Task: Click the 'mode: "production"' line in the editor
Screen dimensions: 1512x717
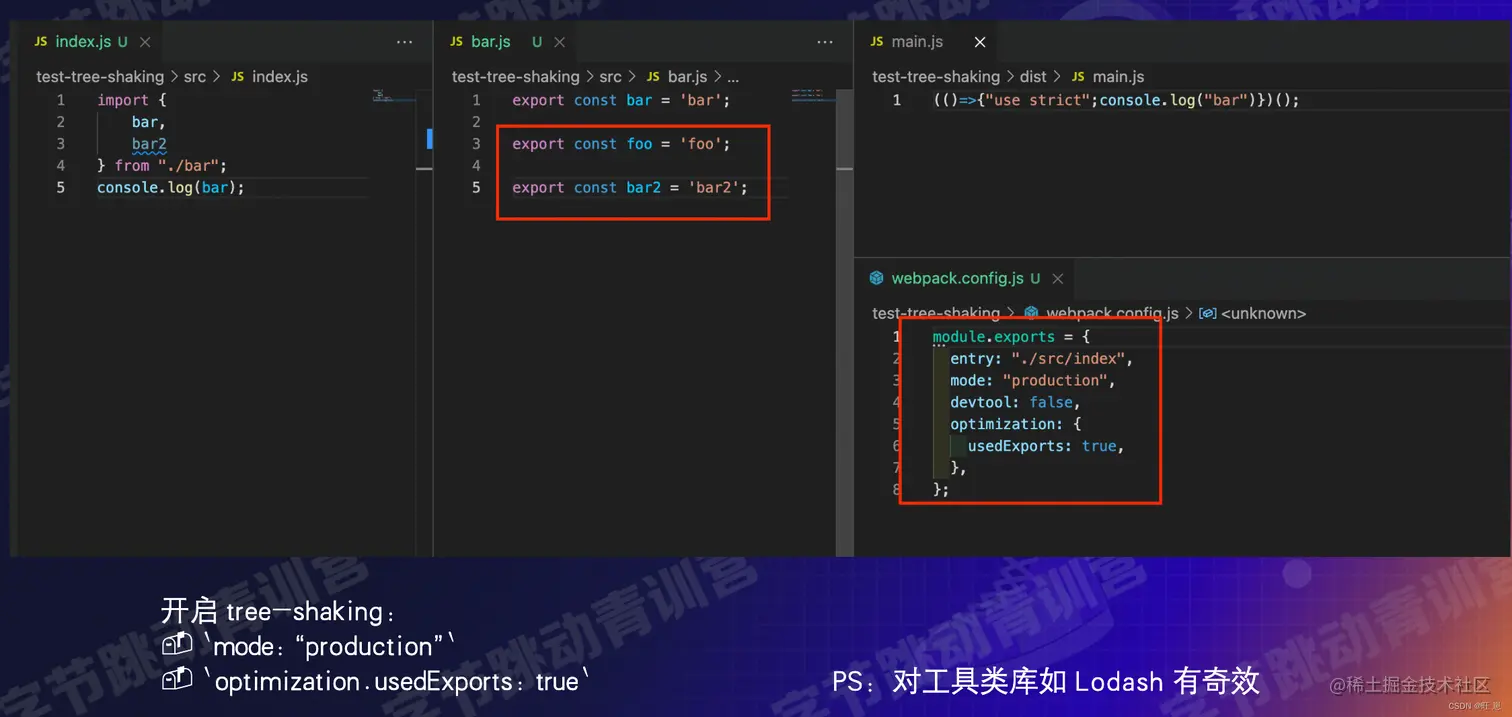Action: pos(1033,381)
